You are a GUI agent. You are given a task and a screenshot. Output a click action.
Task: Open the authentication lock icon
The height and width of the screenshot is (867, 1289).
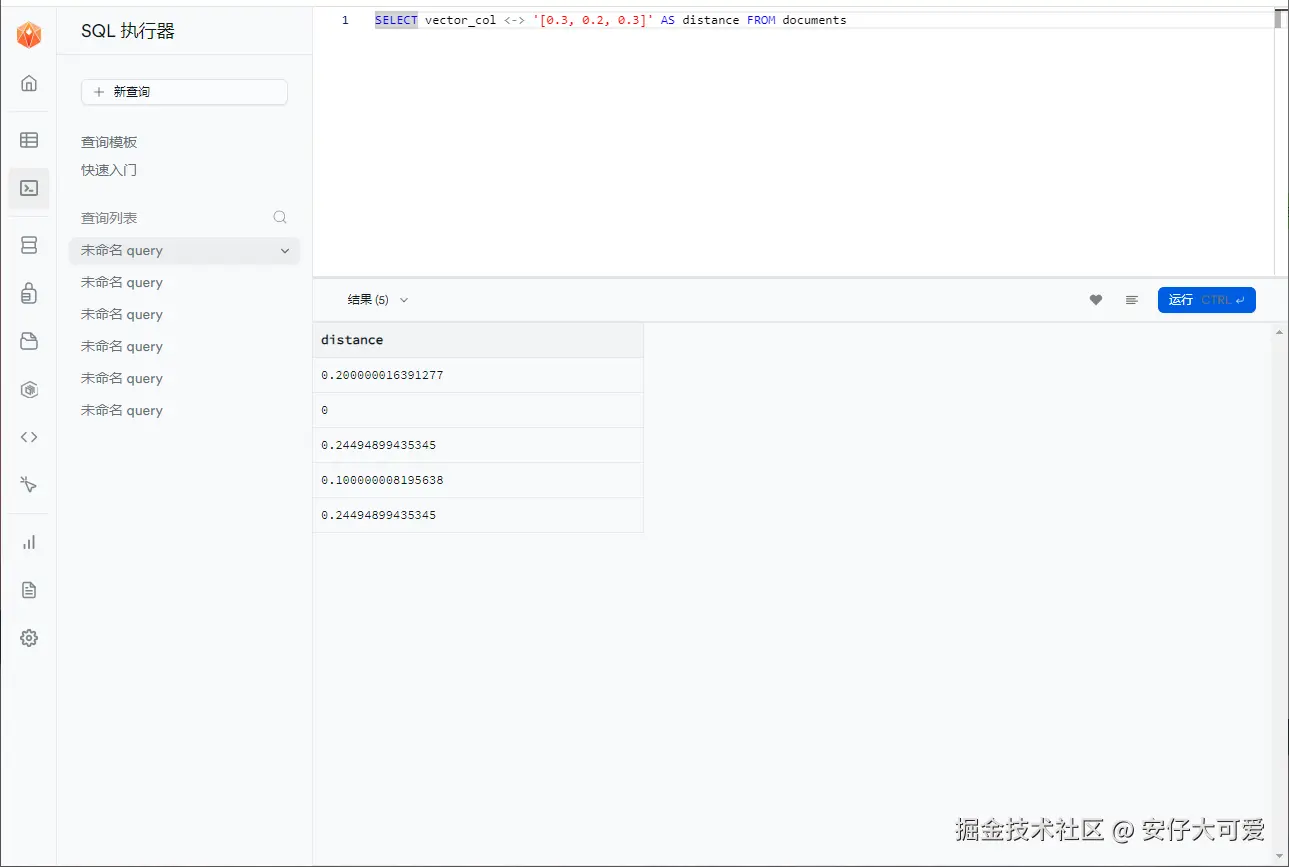[29, 293]
